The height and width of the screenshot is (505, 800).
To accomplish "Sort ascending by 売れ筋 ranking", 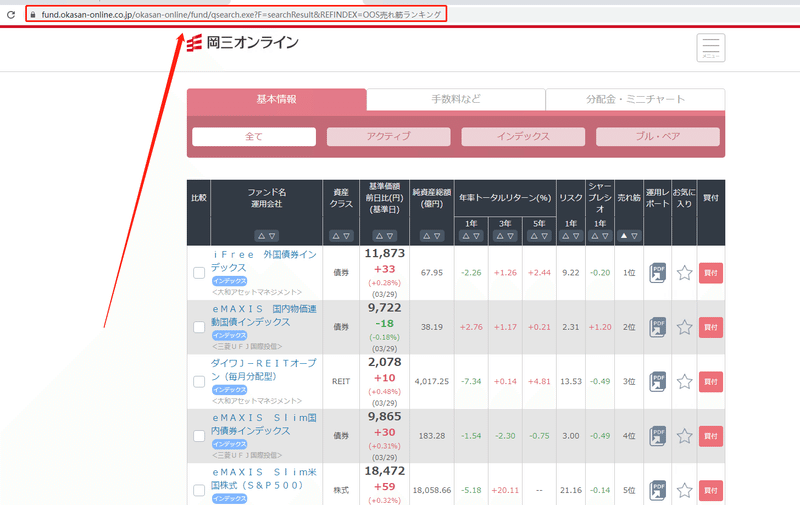I will pyautogui.click(x=623, y=236).
